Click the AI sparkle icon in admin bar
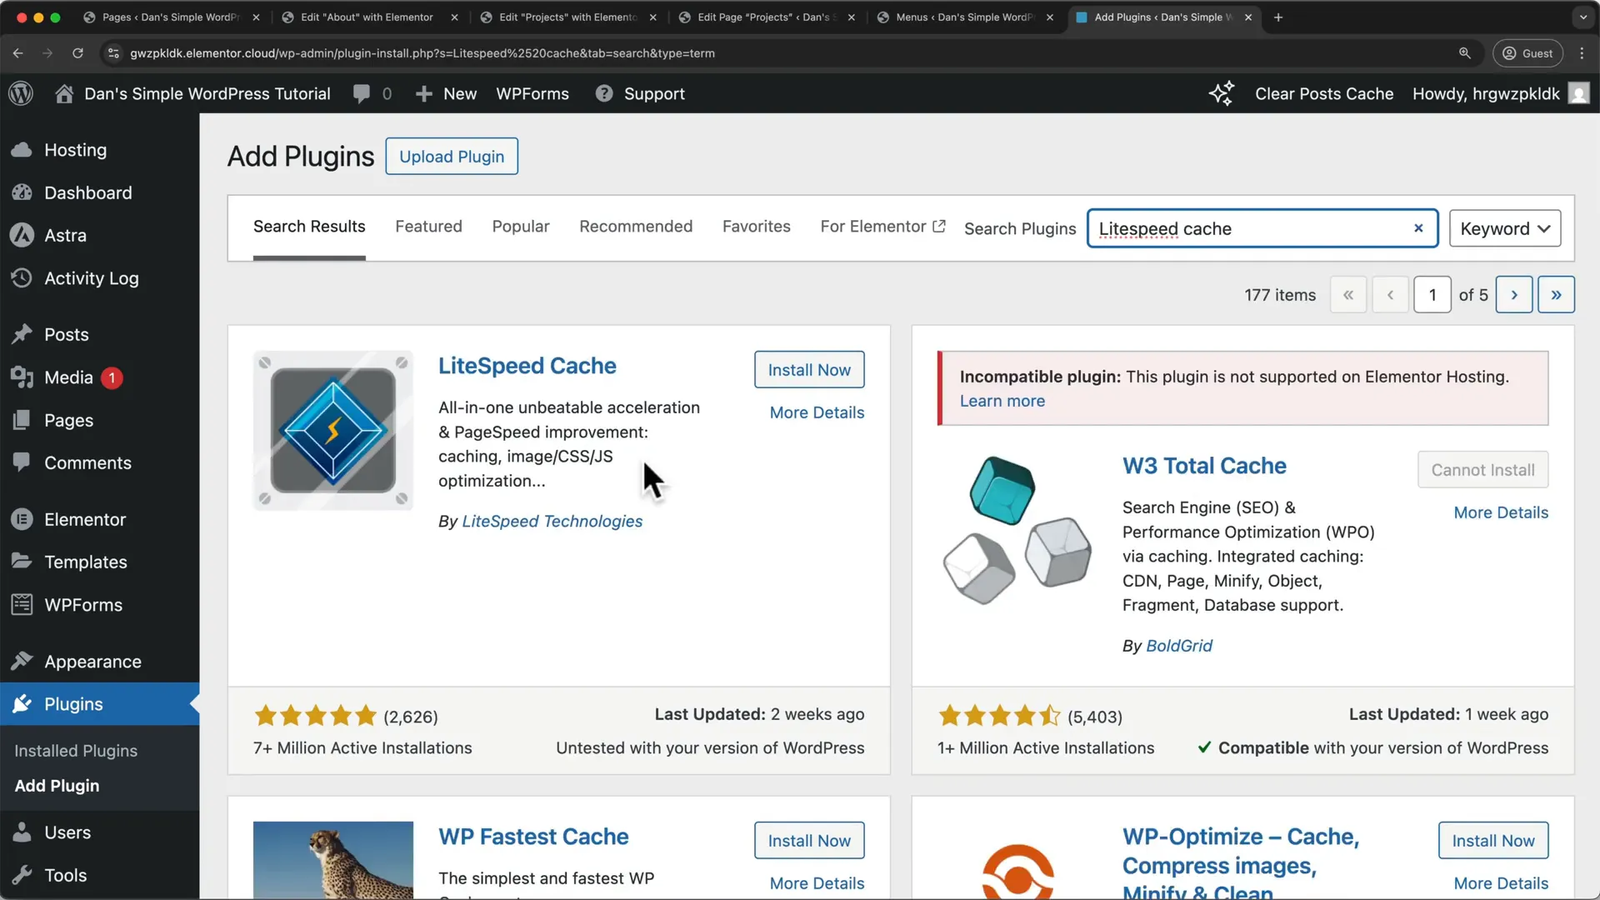 point(1221,93)
